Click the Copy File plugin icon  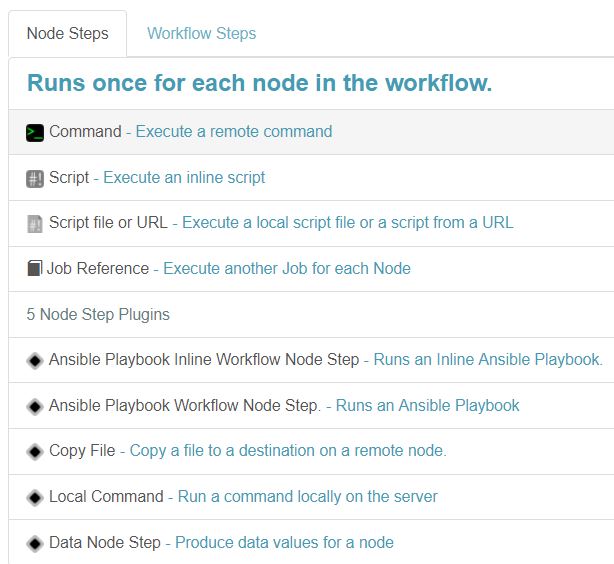[x=35, y=452]
